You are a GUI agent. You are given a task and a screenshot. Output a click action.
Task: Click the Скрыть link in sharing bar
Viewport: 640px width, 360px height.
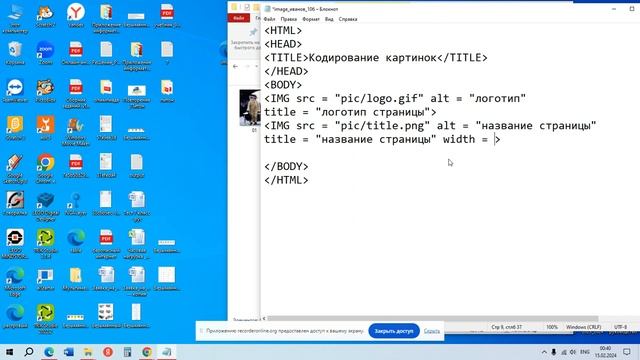click(431, 331)
